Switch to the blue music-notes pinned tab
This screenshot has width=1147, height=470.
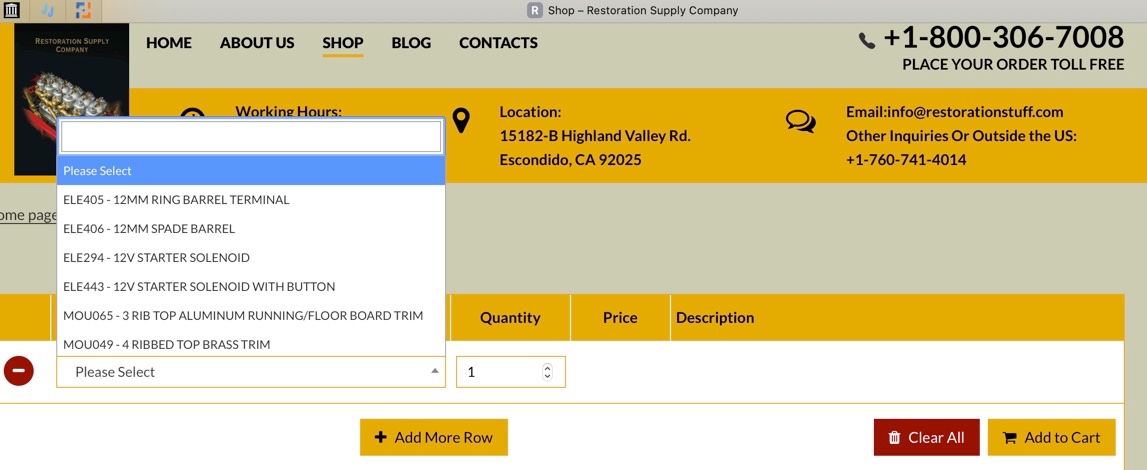click(47, 11)
